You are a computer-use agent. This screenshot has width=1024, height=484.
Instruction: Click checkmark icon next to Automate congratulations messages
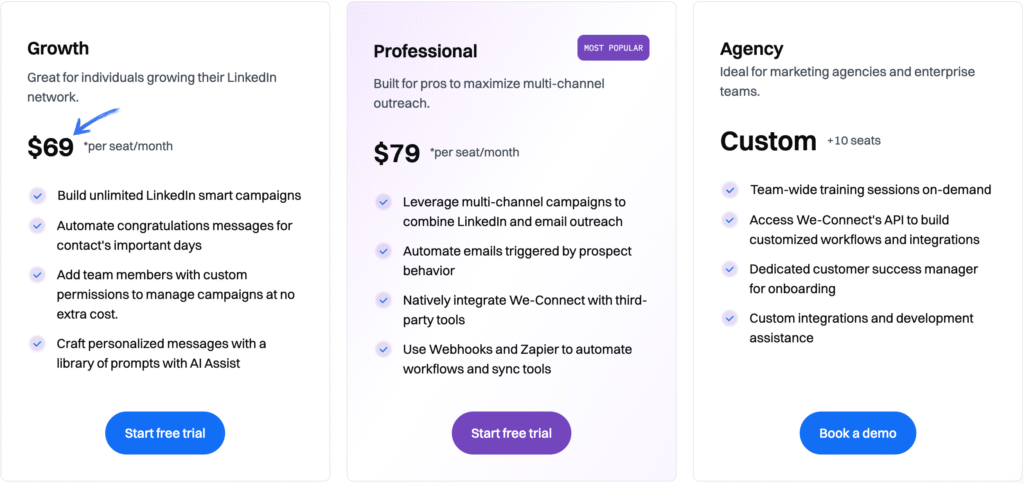[x=37, y=226]
